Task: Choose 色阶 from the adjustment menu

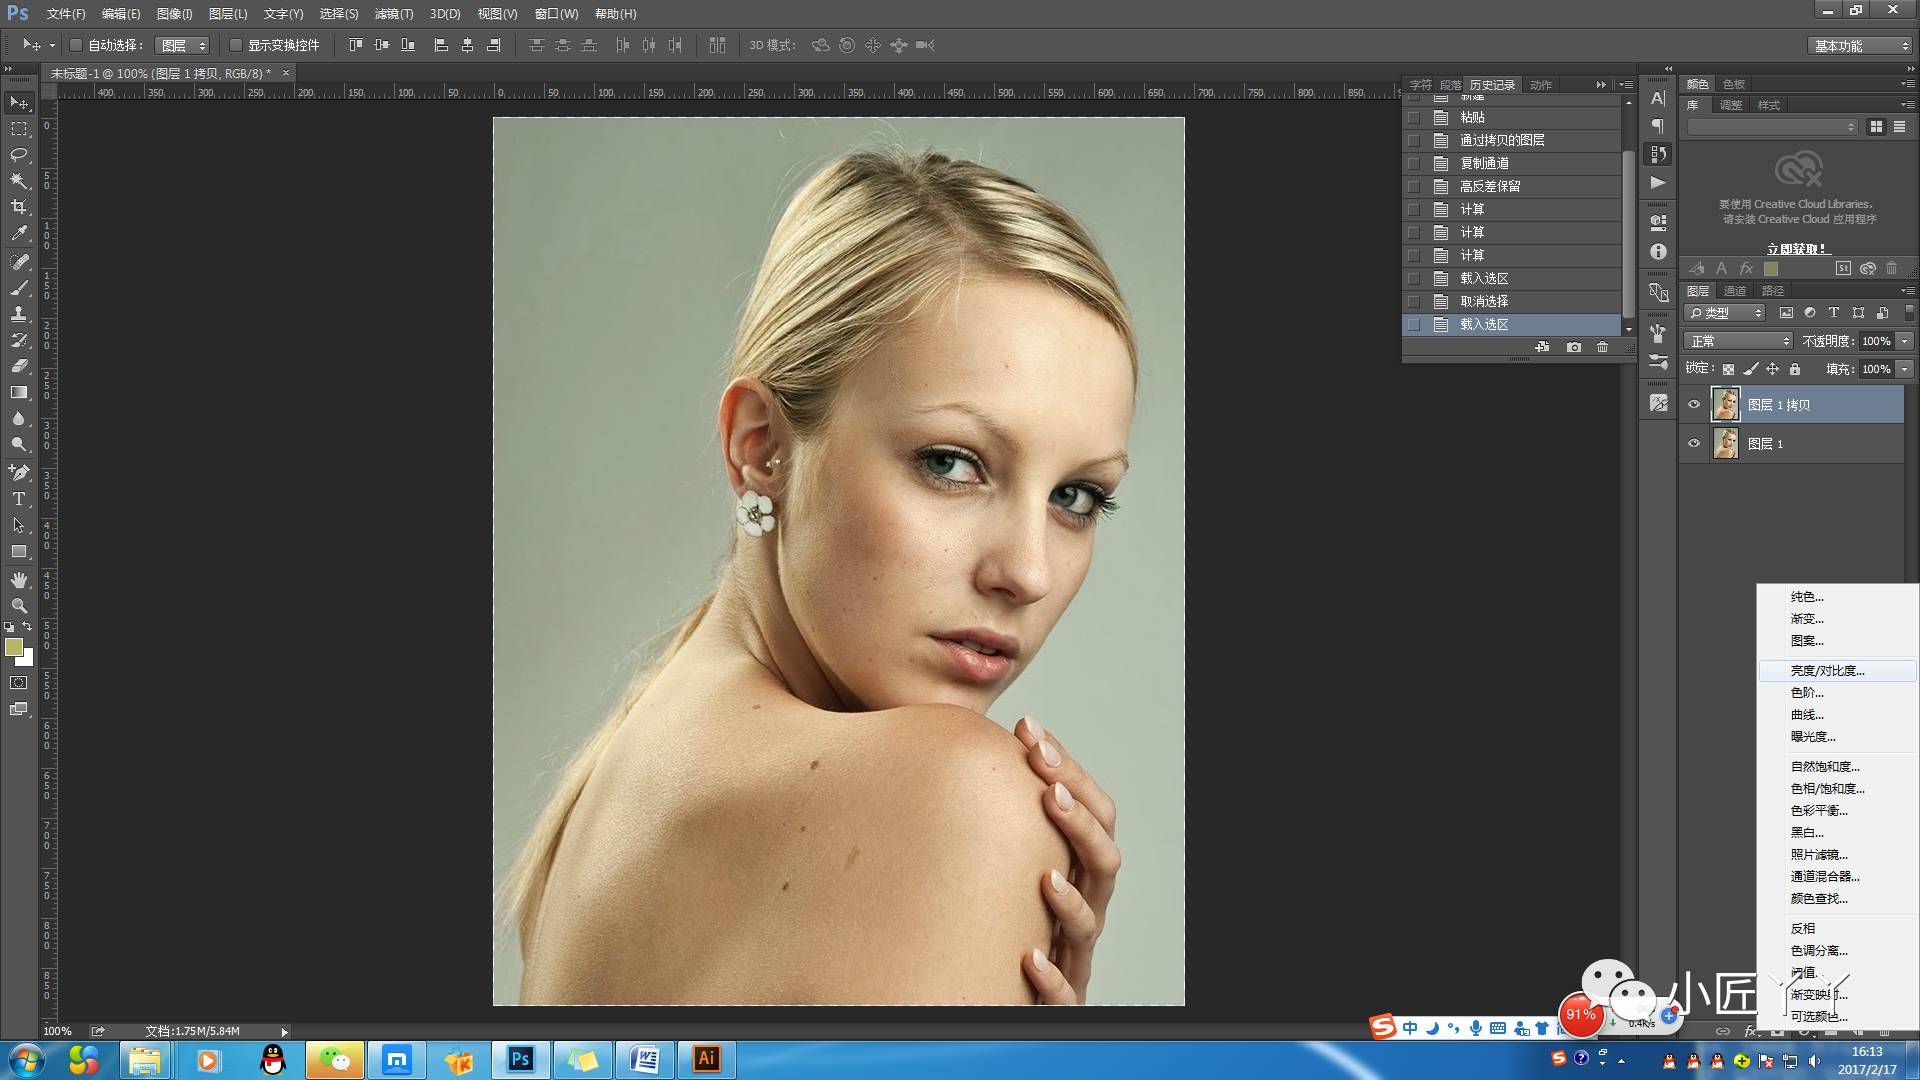Action: click(1838, 693)
